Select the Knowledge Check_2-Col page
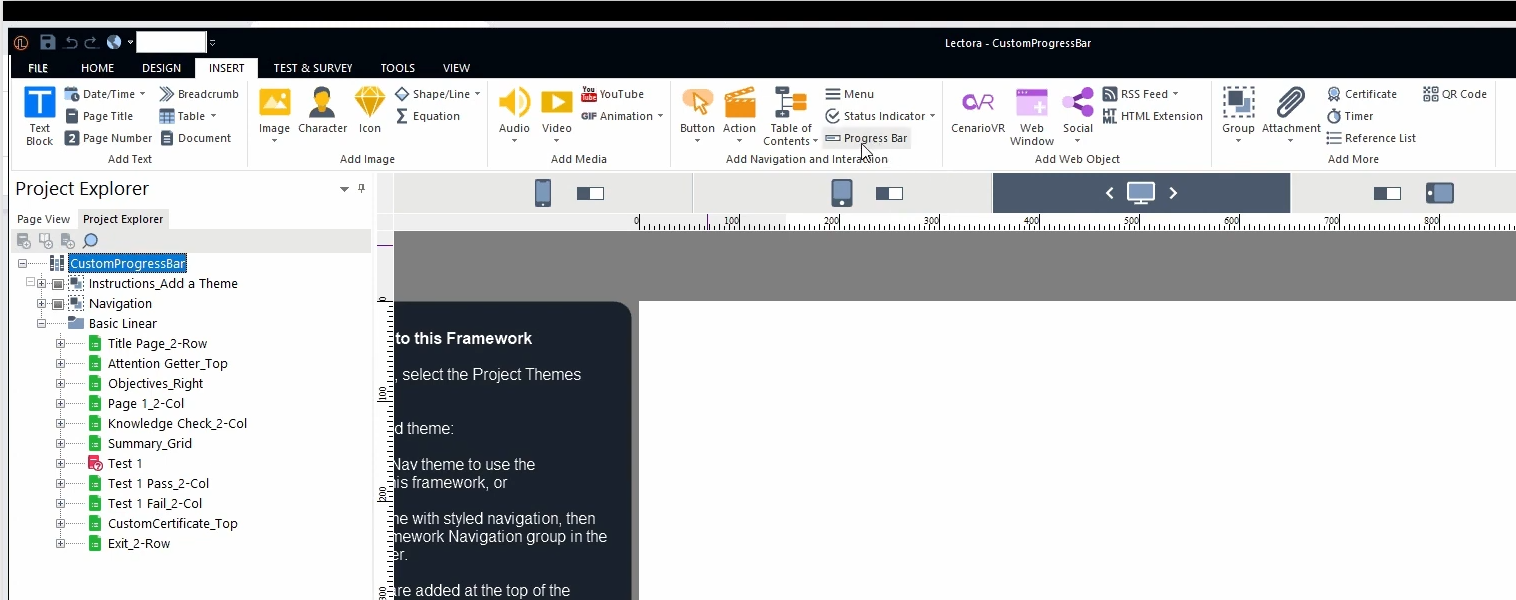Viewport: 1516px width, 600px height. pos(177,423)
